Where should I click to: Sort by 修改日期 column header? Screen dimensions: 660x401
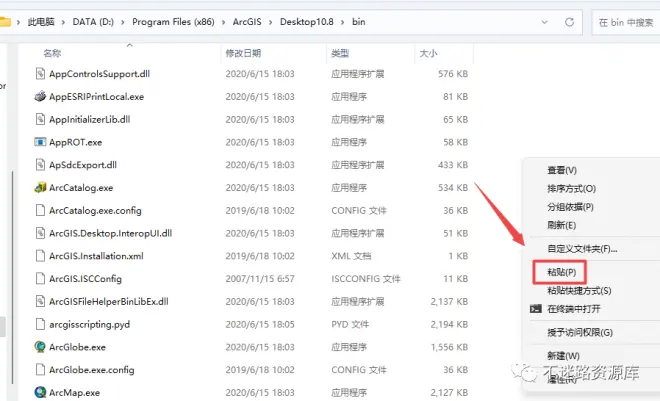click(243, 53)
